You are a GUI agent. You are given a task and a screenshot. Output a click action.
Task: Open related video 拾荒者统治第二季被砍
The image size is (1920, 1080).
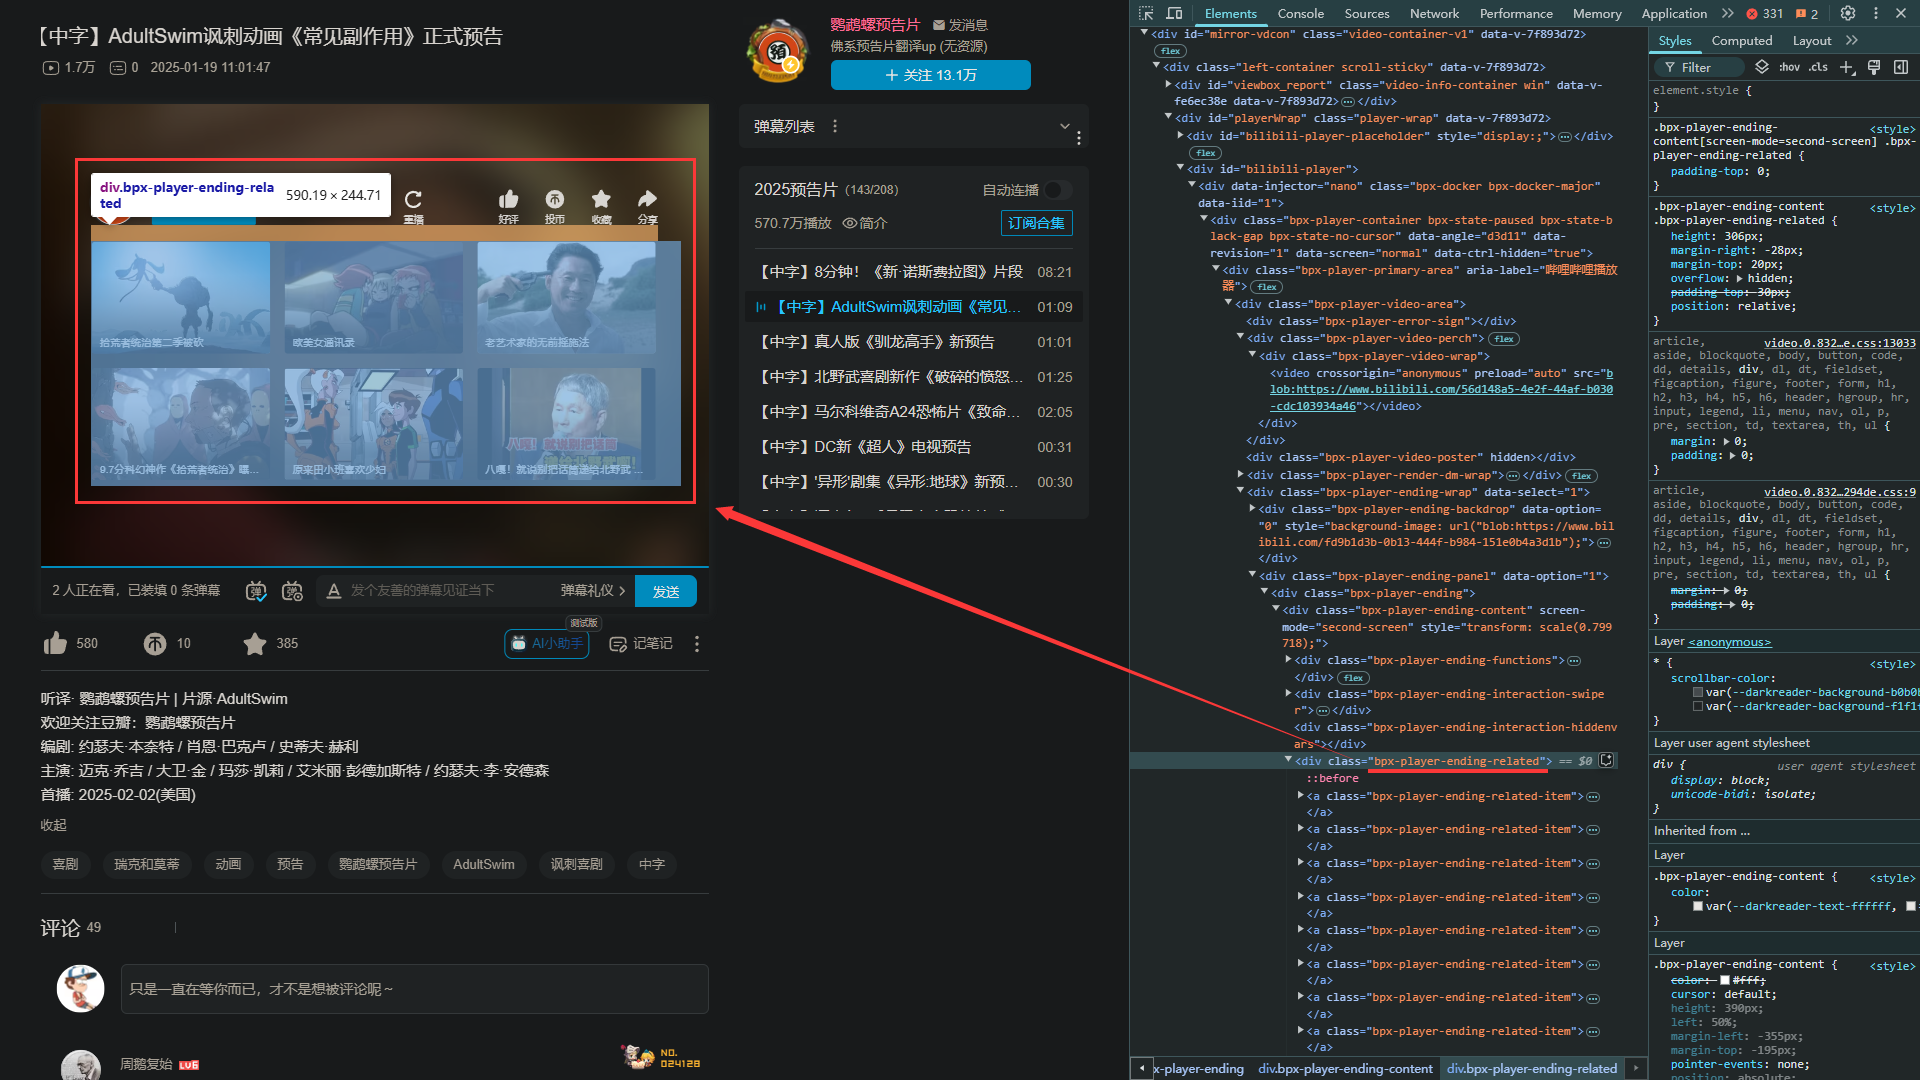coord(181,297)
